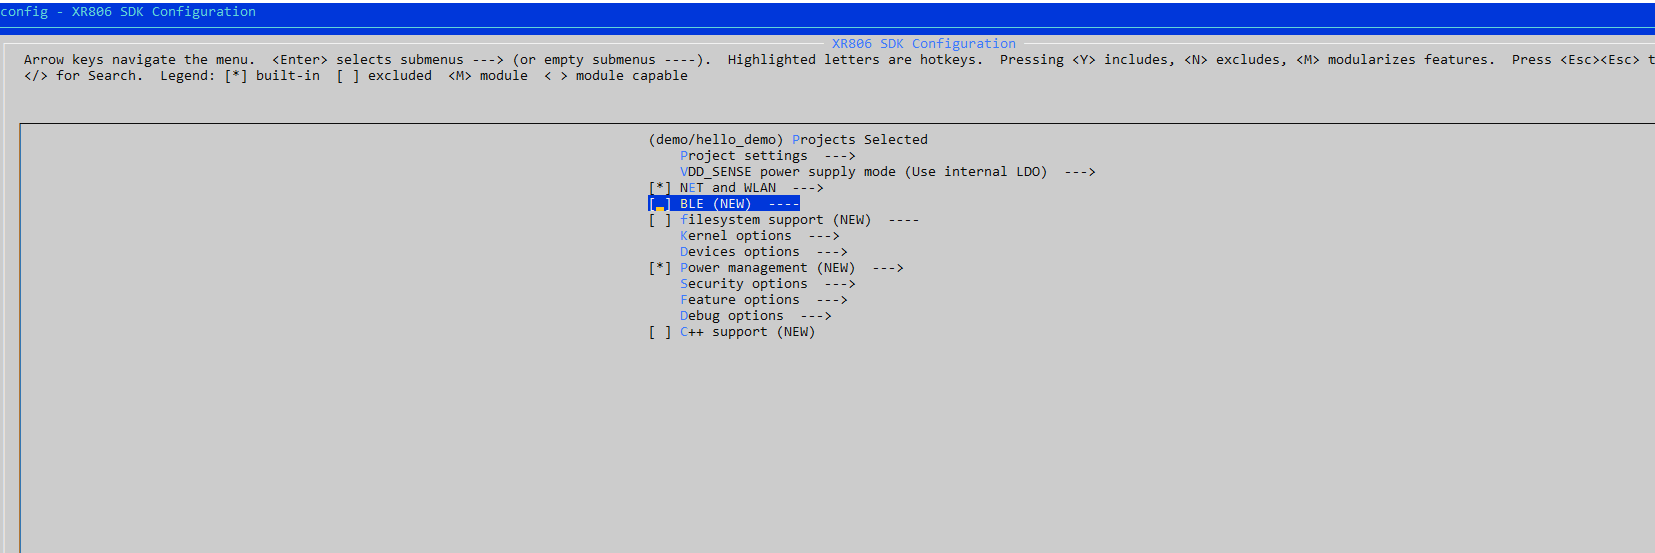Expand Kernel options submenu arrow

tap(824, 236)
